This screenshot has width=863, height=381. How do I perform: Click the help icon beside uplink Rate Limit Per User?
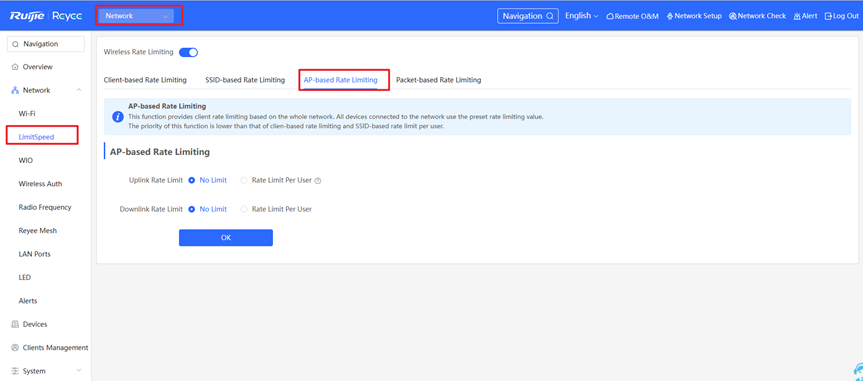(x=318, y=181)
